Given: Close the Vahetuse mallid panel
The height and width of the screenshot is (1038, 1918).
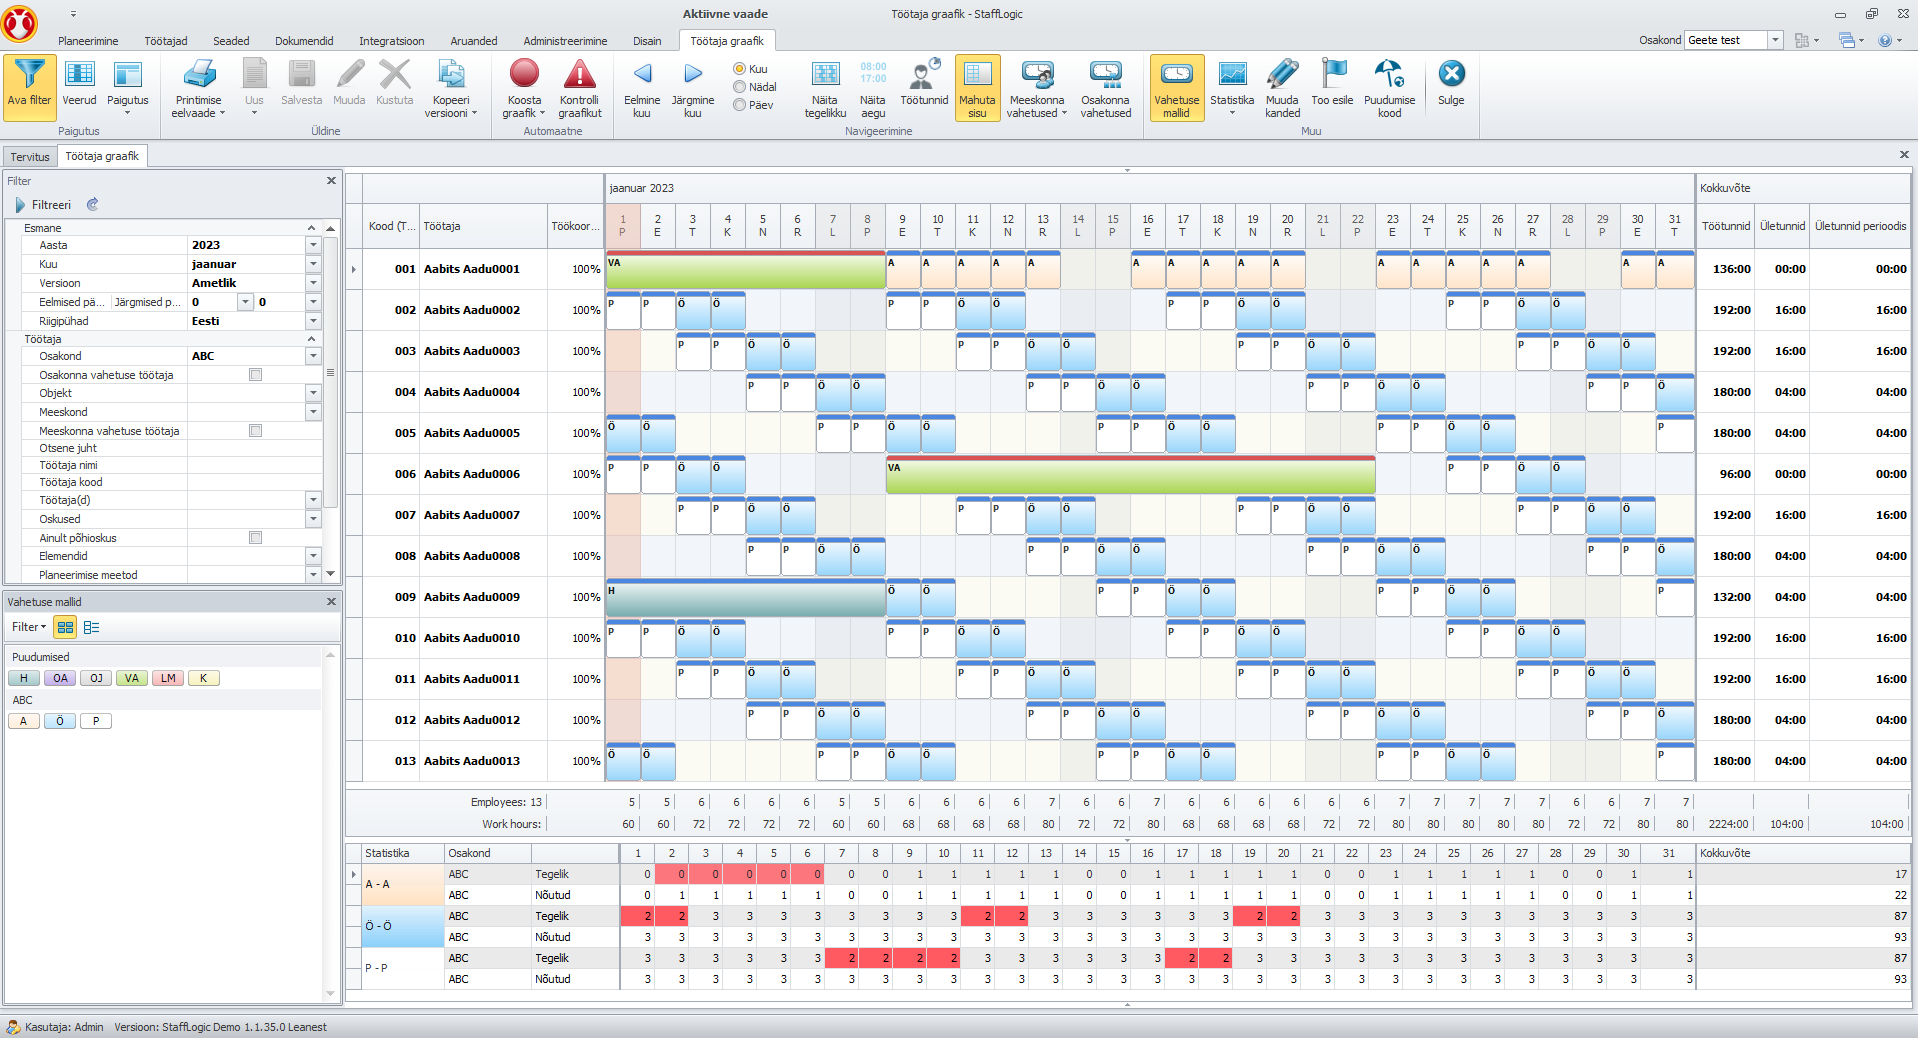Looking at the screenshot, I should 331,602.
